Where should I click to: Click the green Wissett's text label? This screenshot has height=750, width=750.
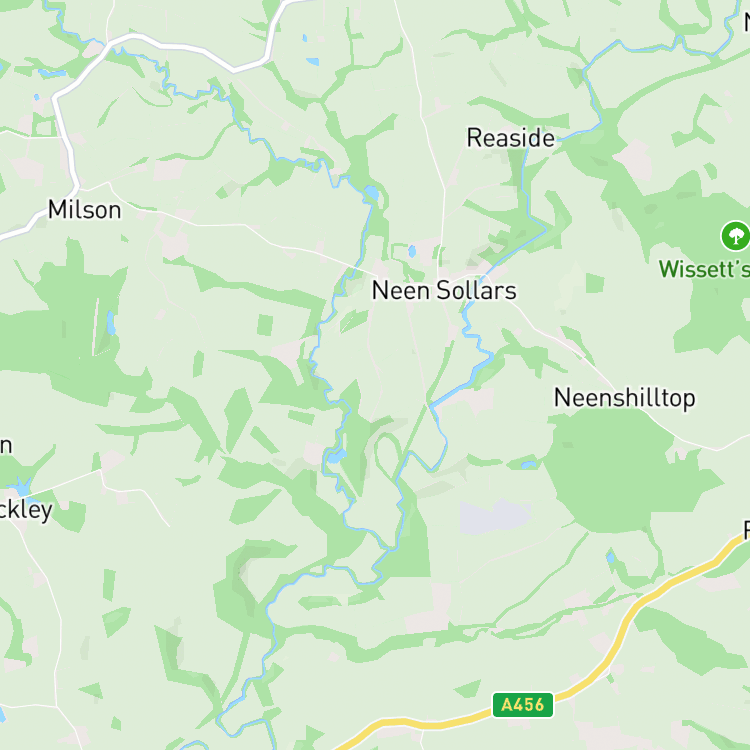pos(704,269)
